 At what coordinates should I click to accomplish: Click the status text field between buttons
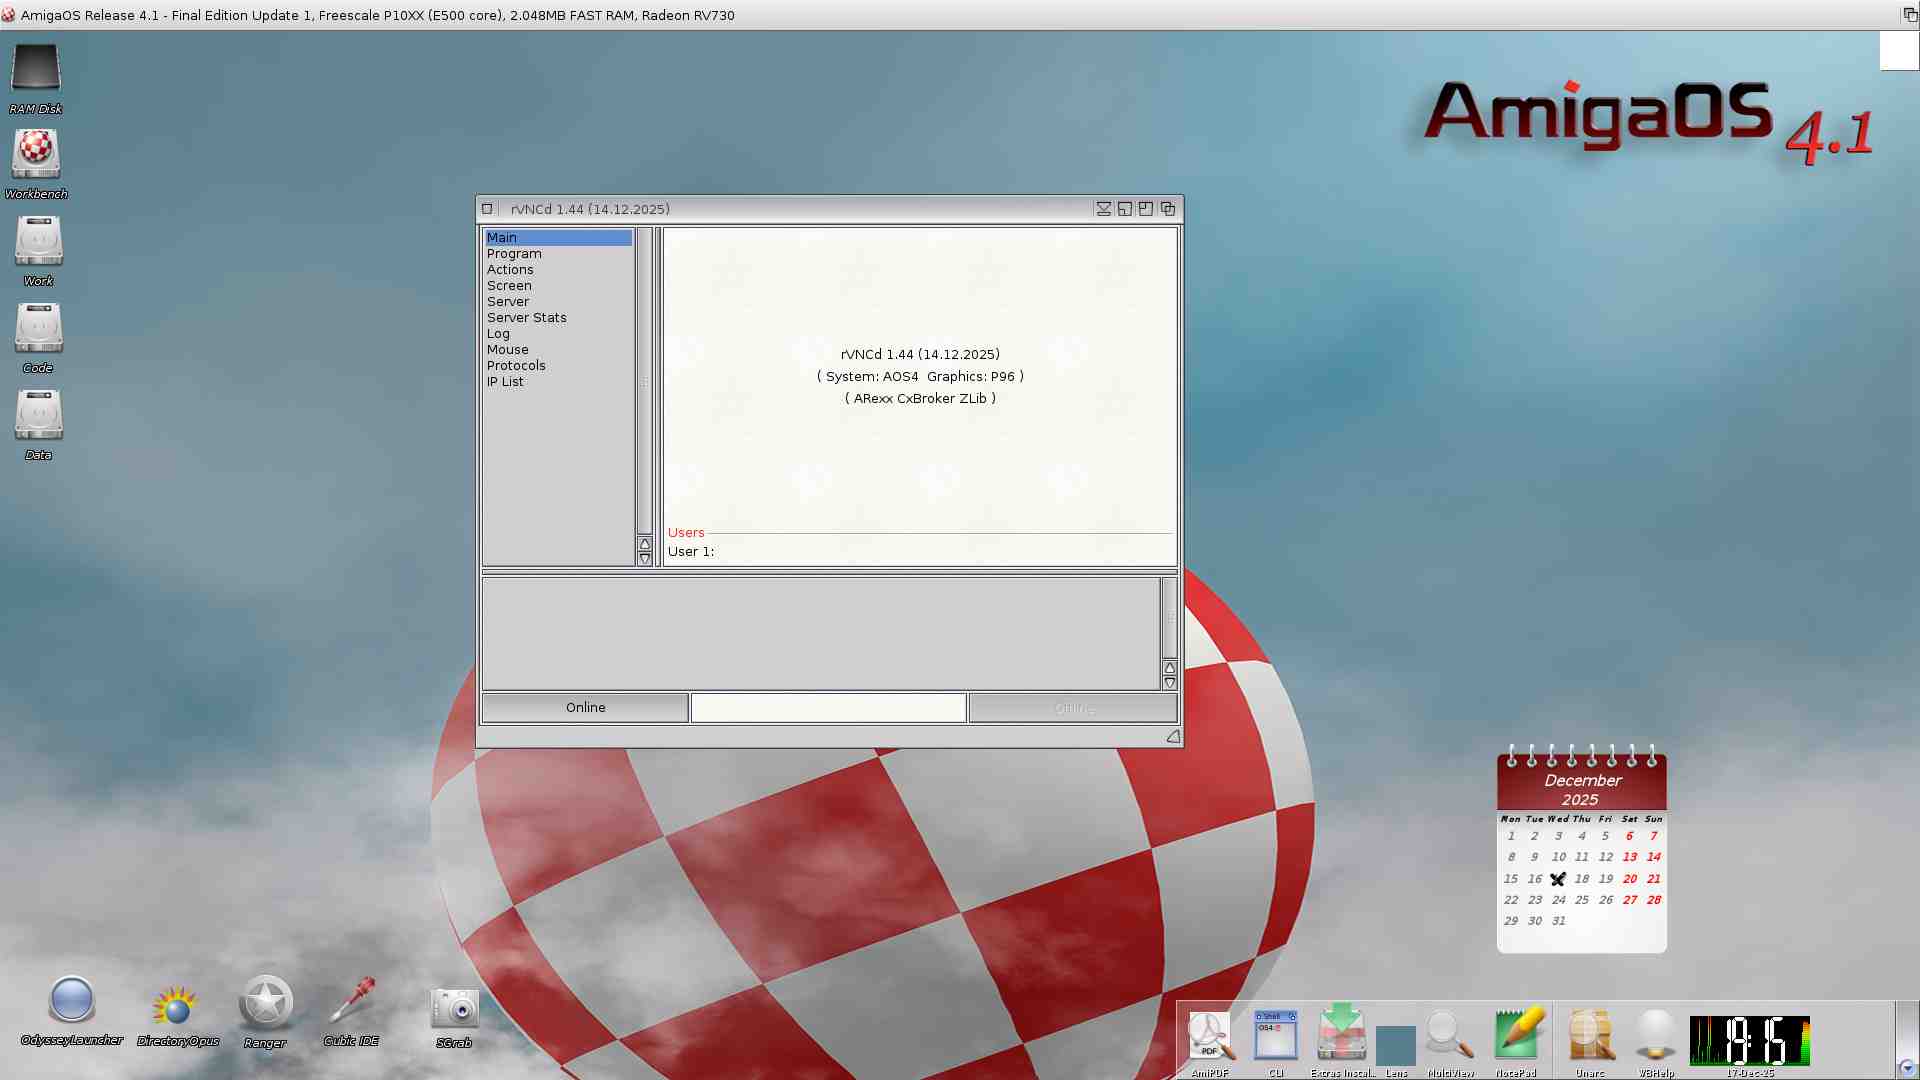(828, 708)
